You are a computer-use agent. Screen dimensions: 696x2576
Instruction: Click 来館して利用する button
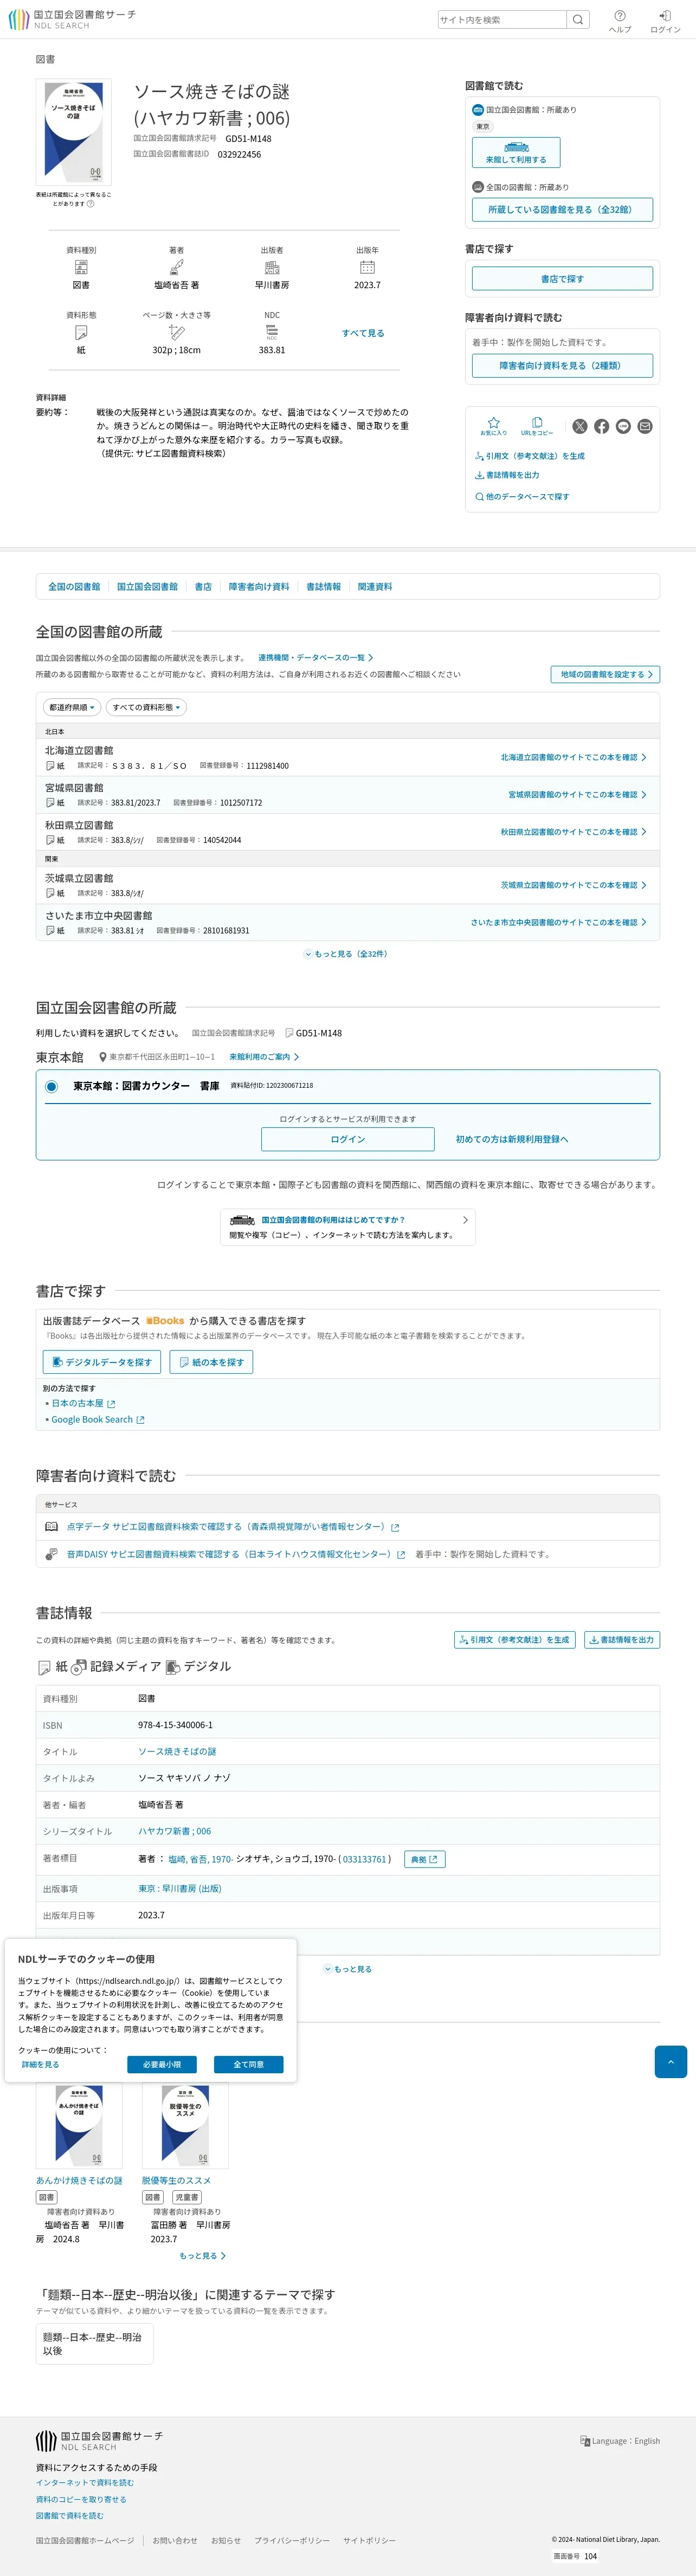[516, 152]
